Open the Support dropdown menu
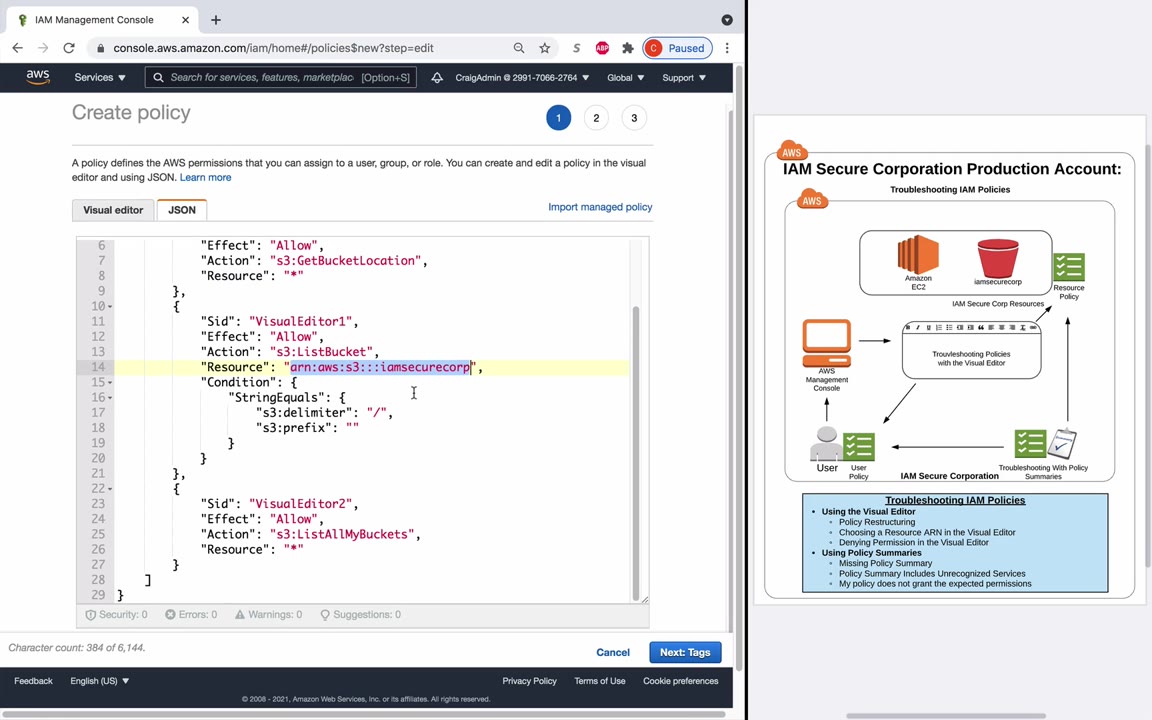1152x720 pixels. coord(683,78)
